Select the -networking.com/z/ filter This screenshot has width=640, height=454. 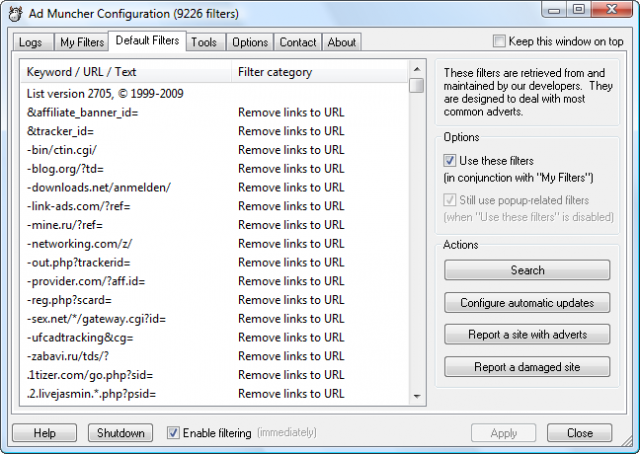pyautogui.click(x=214, y=244)
